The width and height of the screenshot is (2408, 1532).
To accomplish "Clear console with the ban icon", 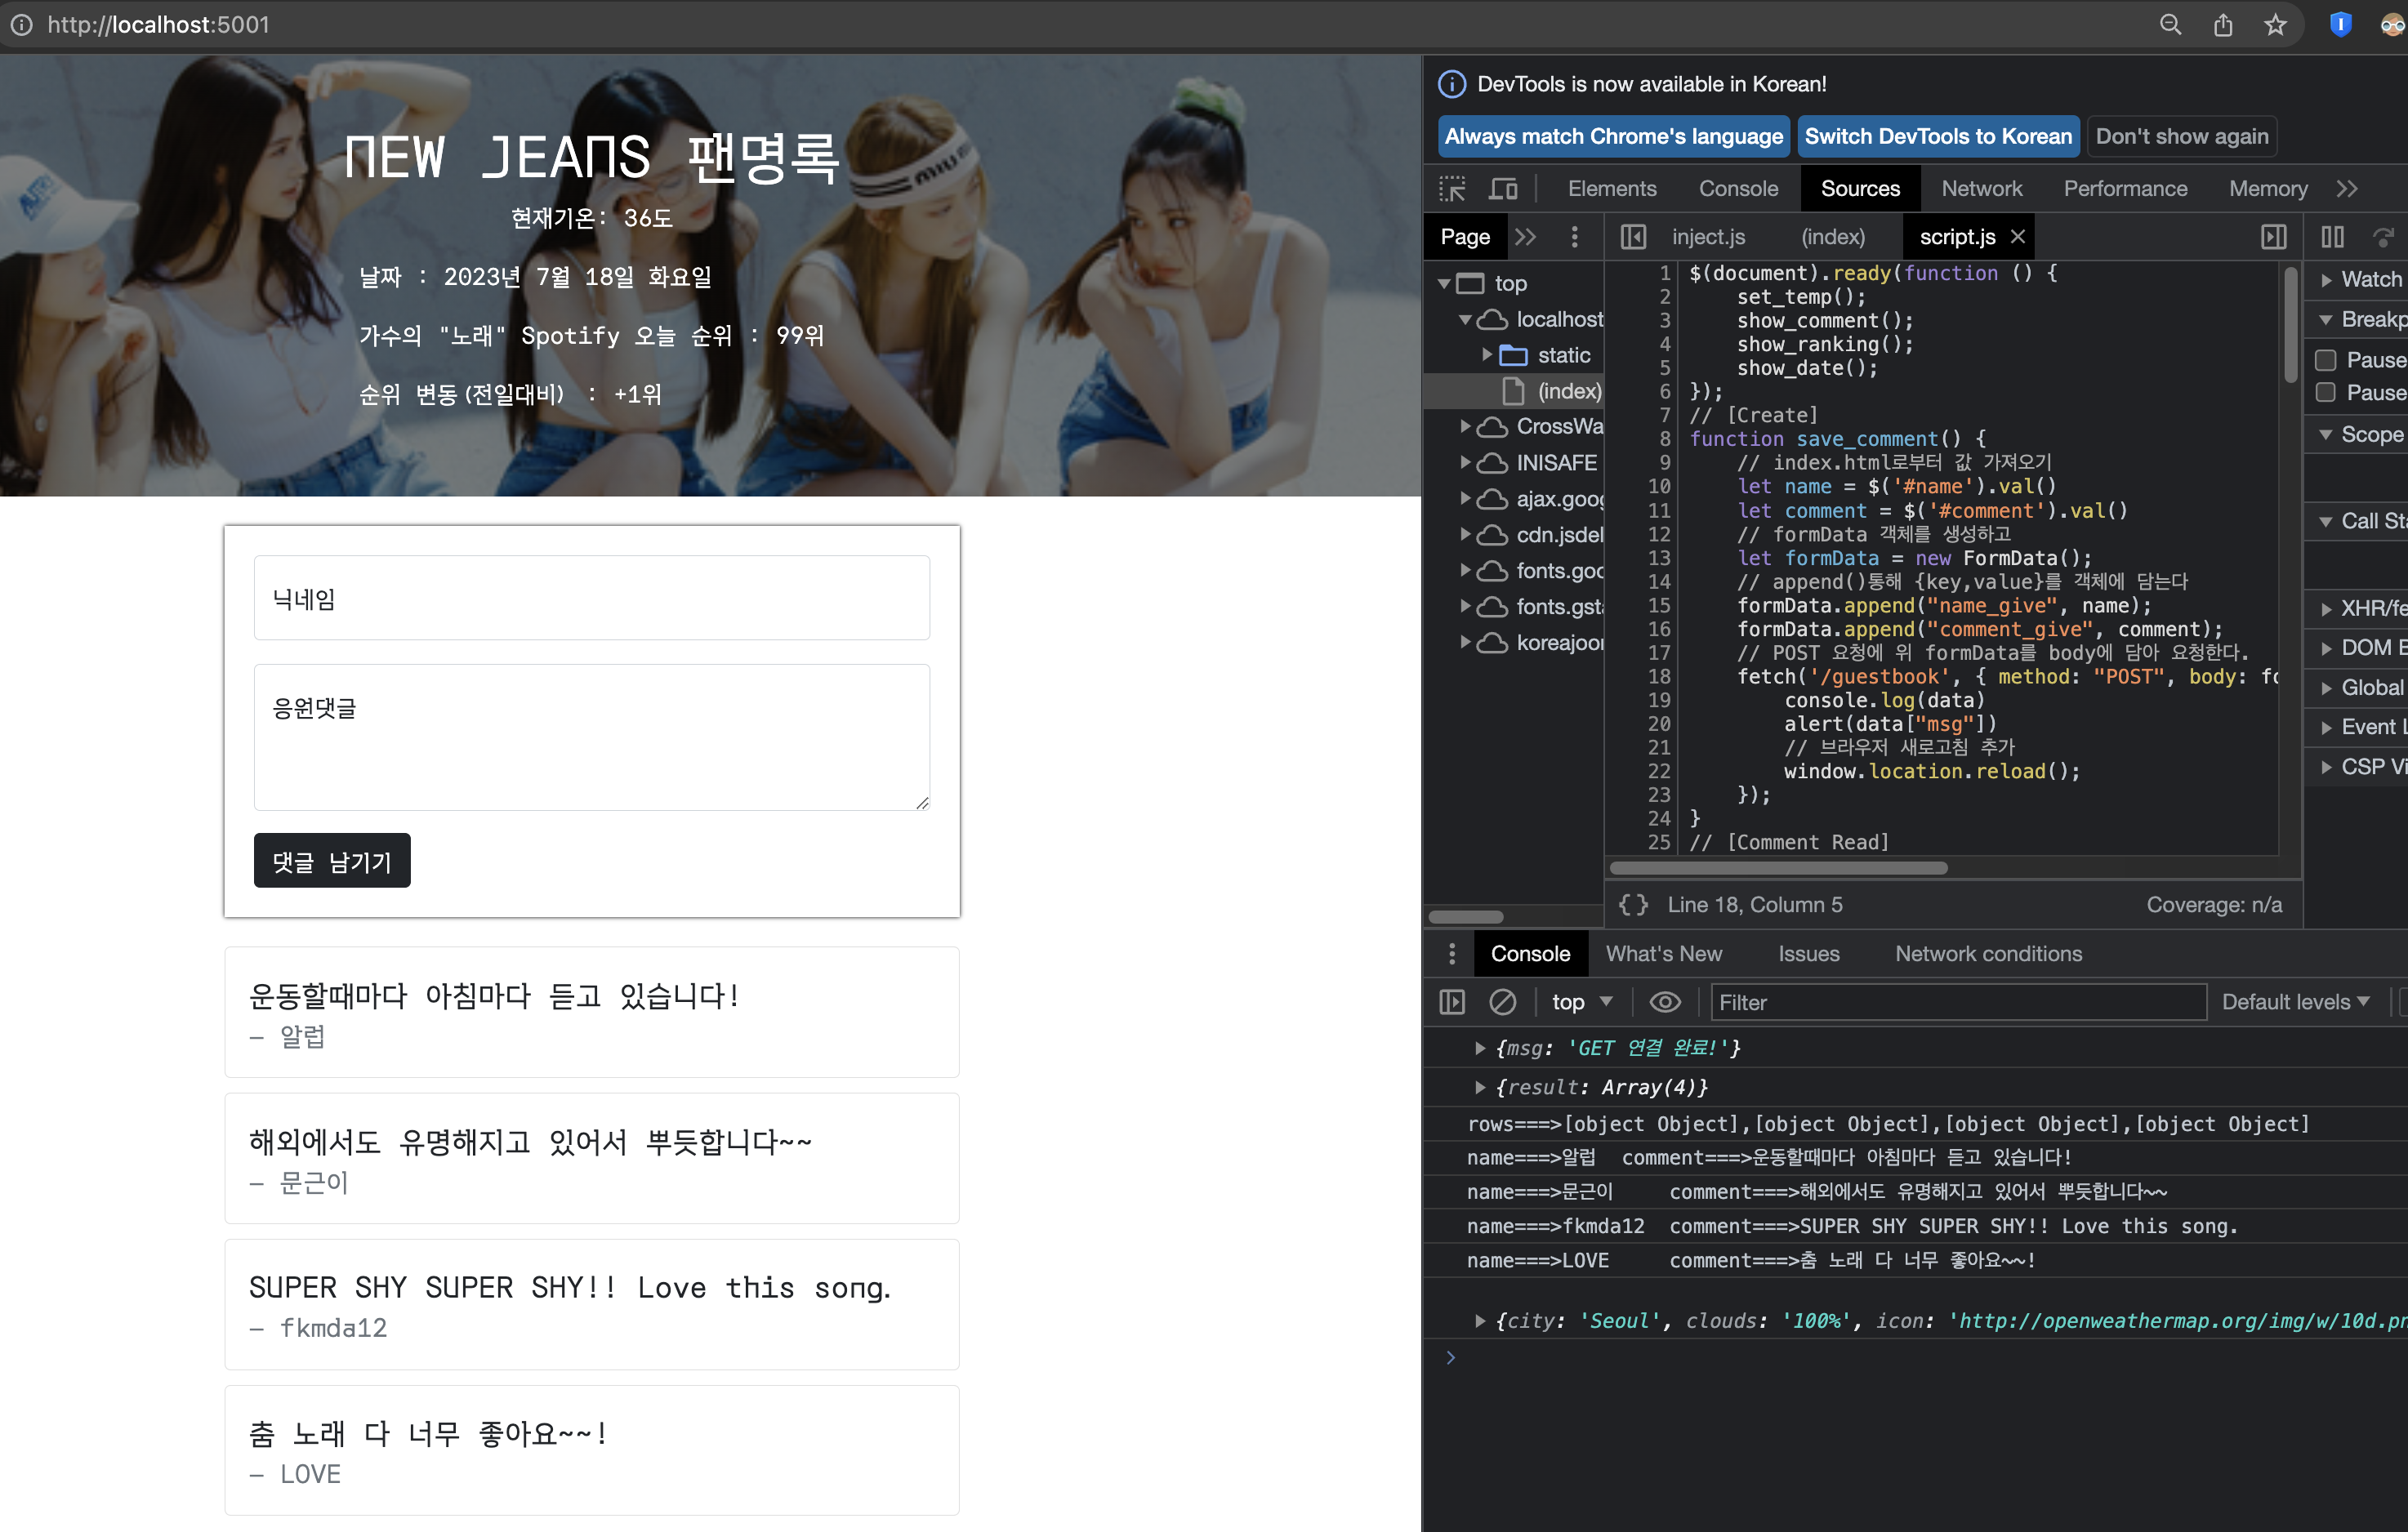I will point(1502,1002).
